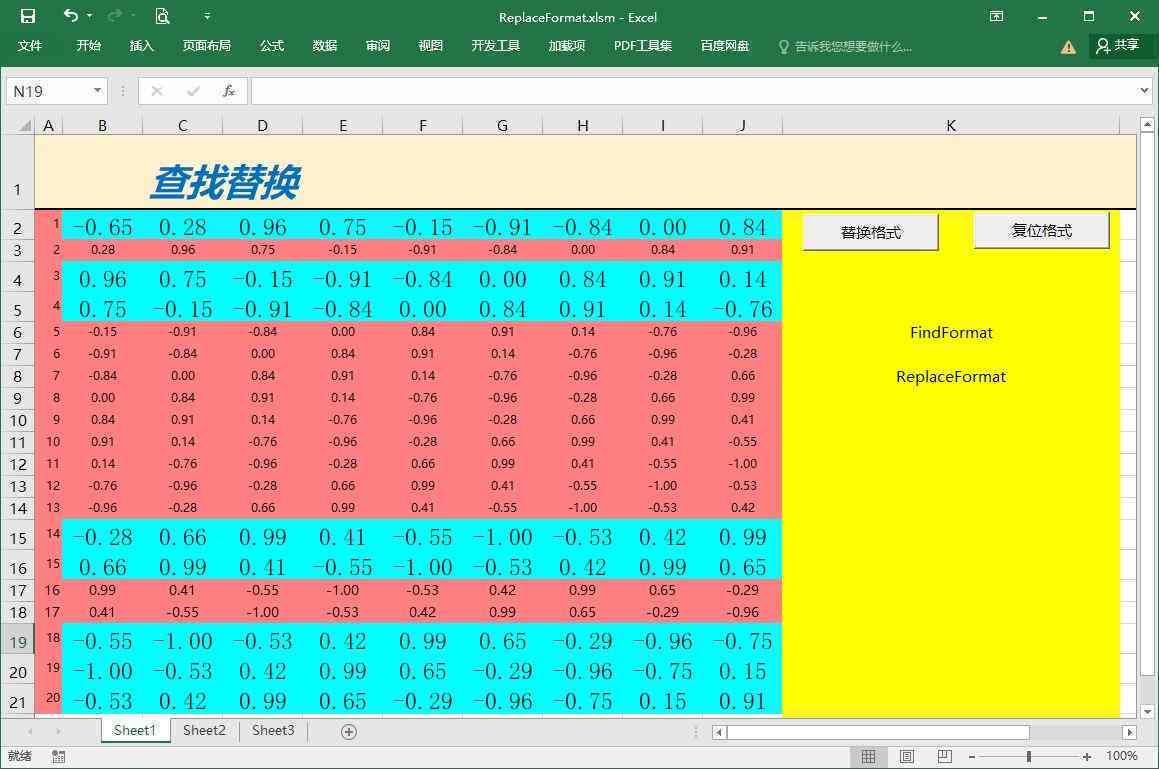Click the horizontal scrollbar right arrow

pyautogui.click(x=1129, y=732)
